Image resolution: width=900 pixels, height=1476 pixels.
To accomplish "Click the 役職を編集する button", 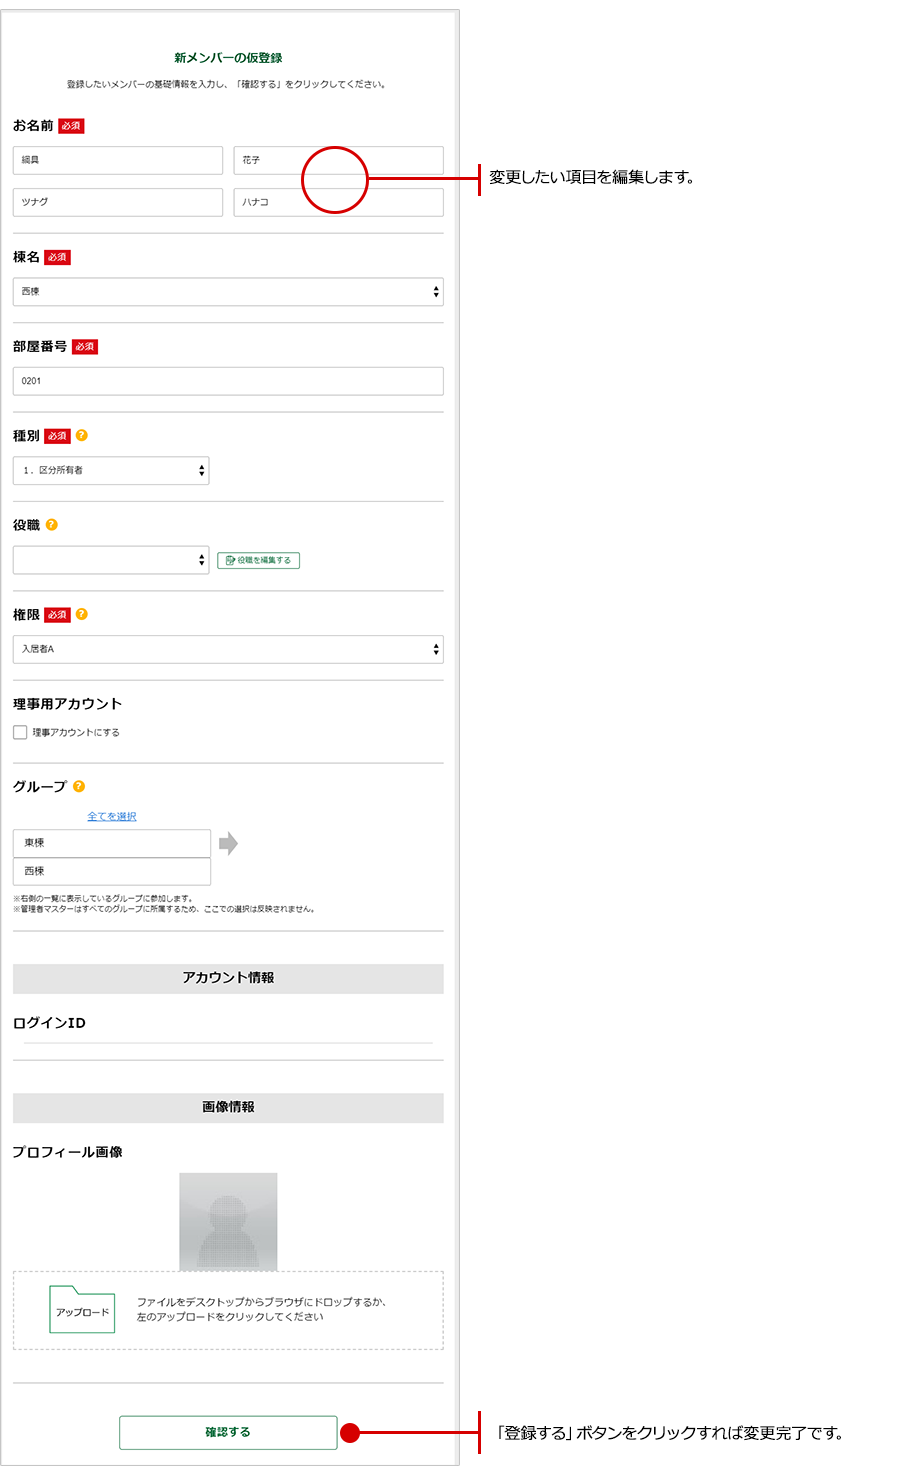I will [259, 561].
